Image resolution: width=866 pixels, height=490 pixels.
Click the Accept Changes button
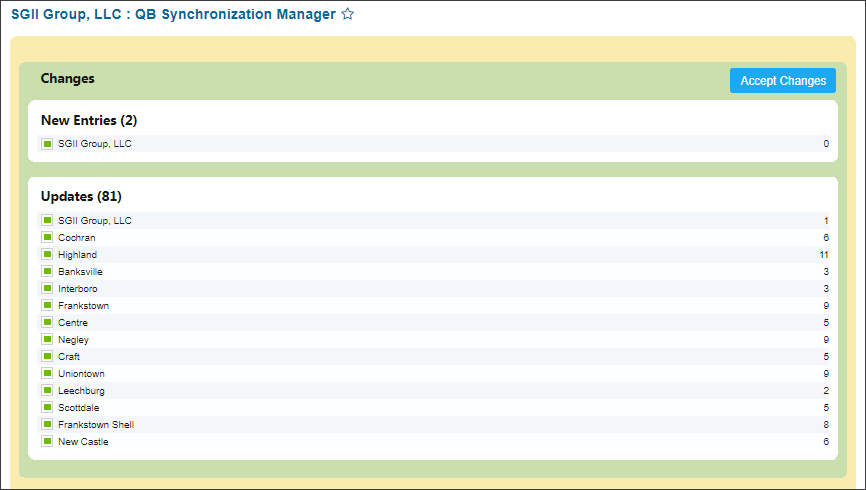[x=783, y=81]
